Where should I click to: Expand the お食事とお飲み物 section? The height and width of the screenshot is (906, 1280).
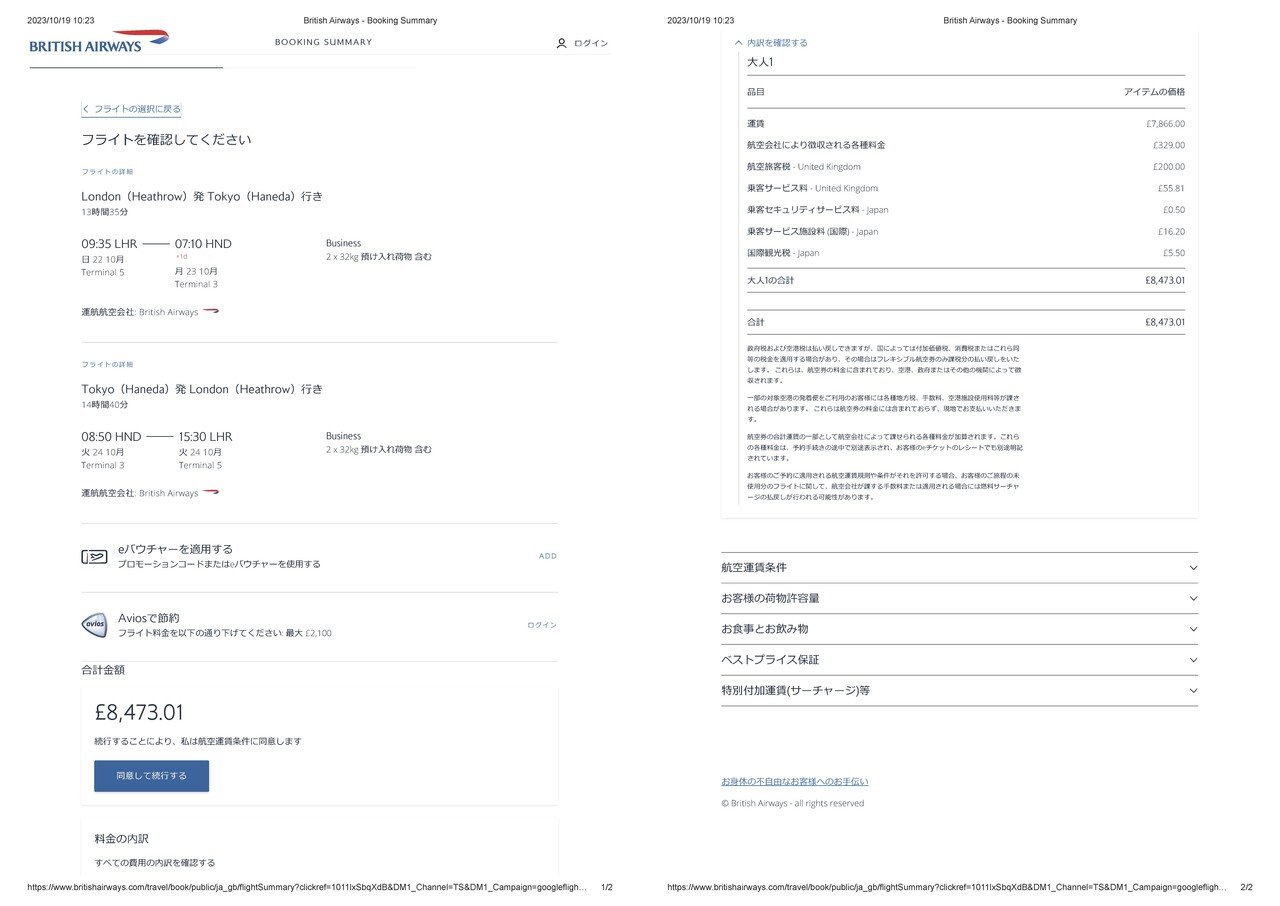pos(959,629)
